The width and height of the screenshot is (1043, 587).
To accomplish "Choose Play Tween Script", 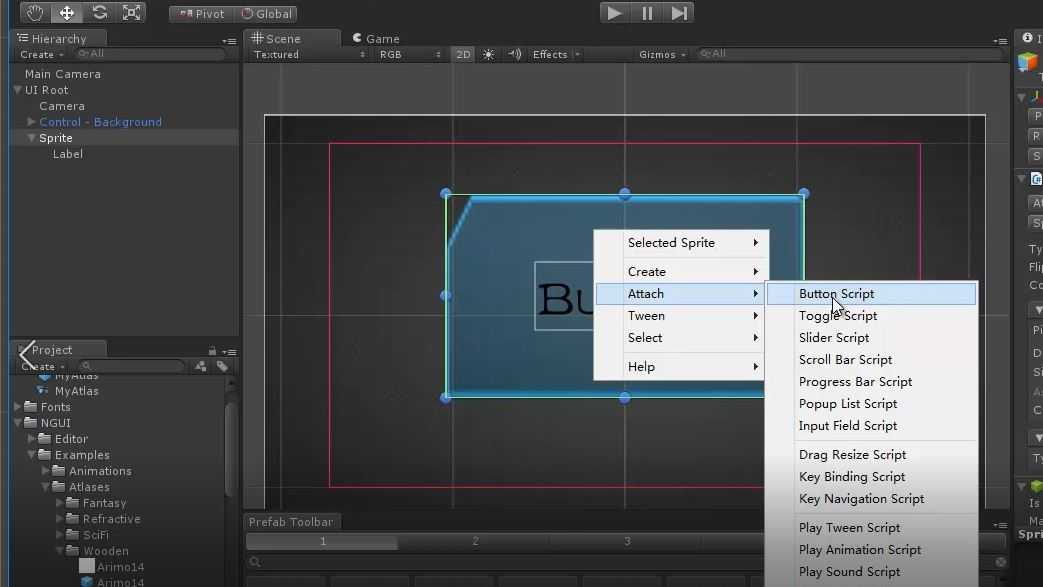I will point(871,528).
